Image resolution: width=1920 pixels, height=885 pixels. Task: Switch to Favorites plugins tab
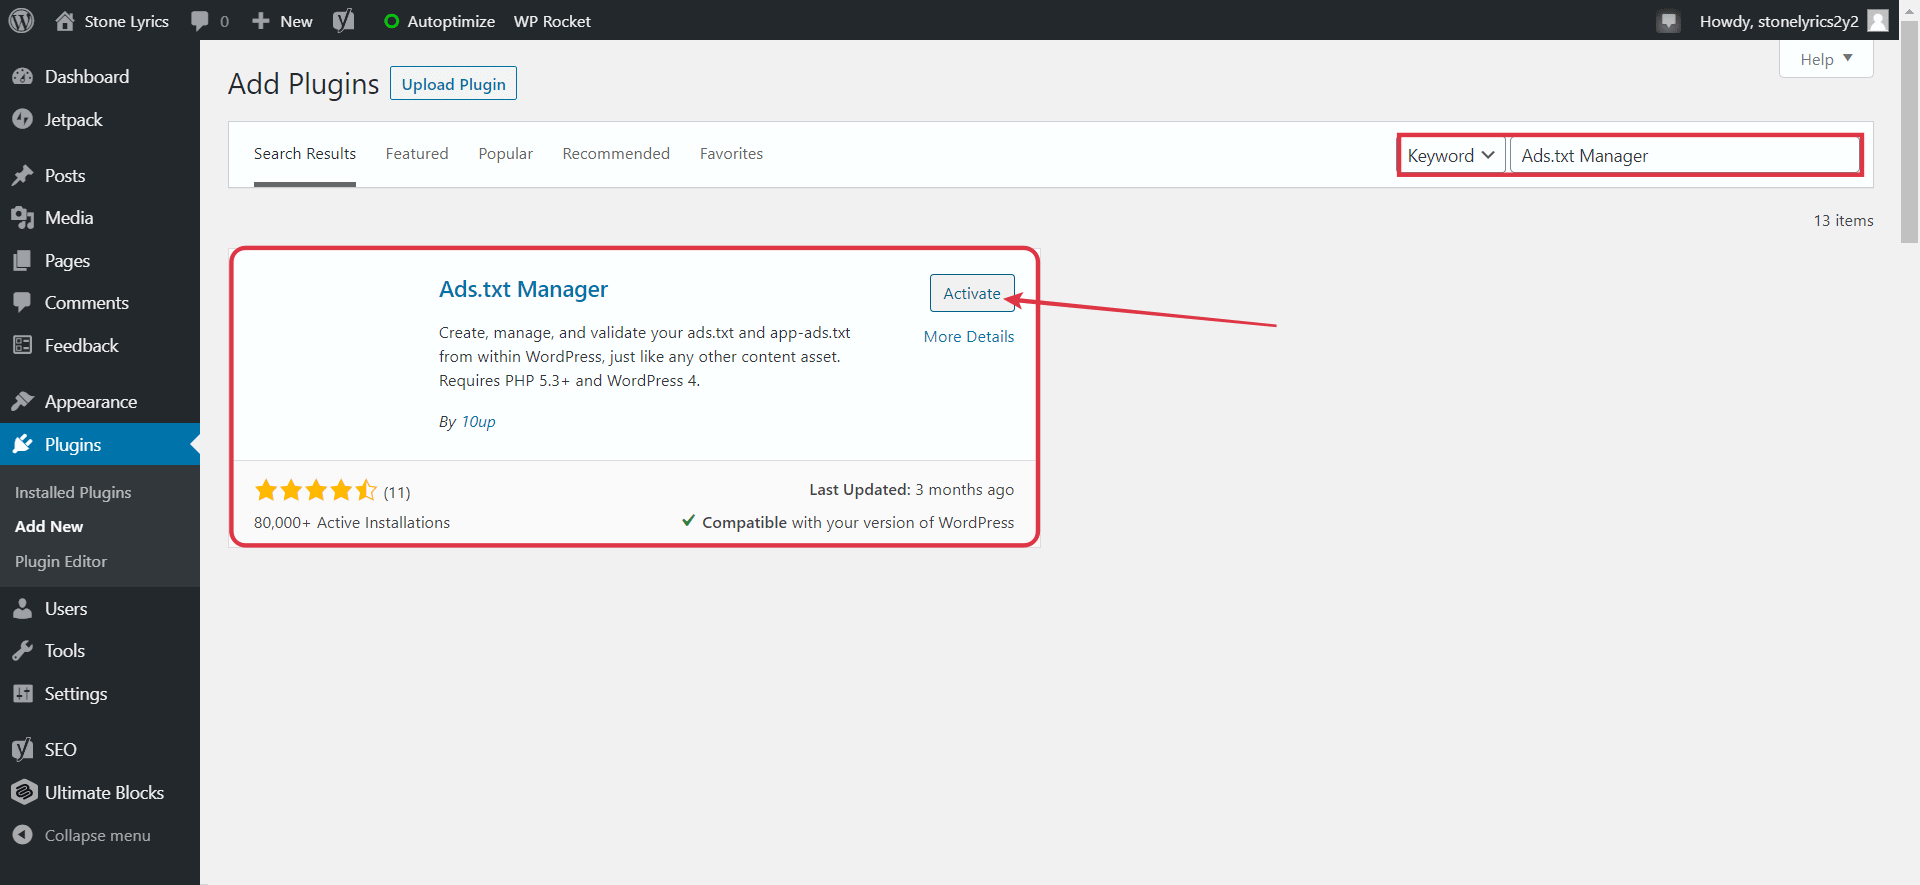pyautogui.click(x=731, y=154)
